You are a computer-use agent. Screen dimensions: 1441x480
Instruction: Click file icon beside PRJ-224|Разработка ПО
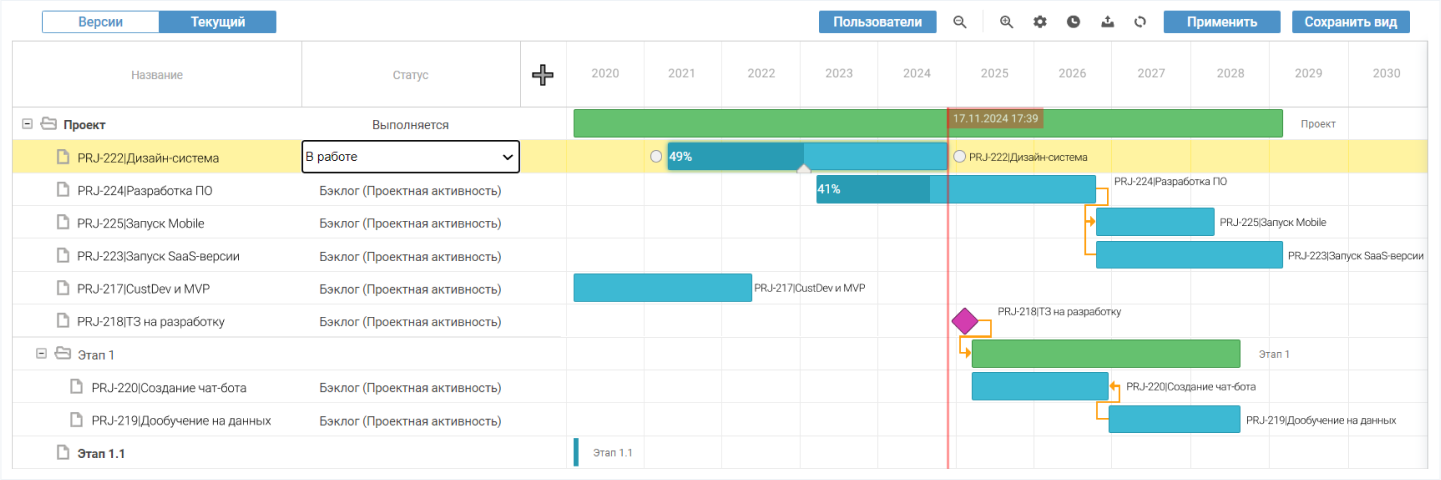[63, 190]
